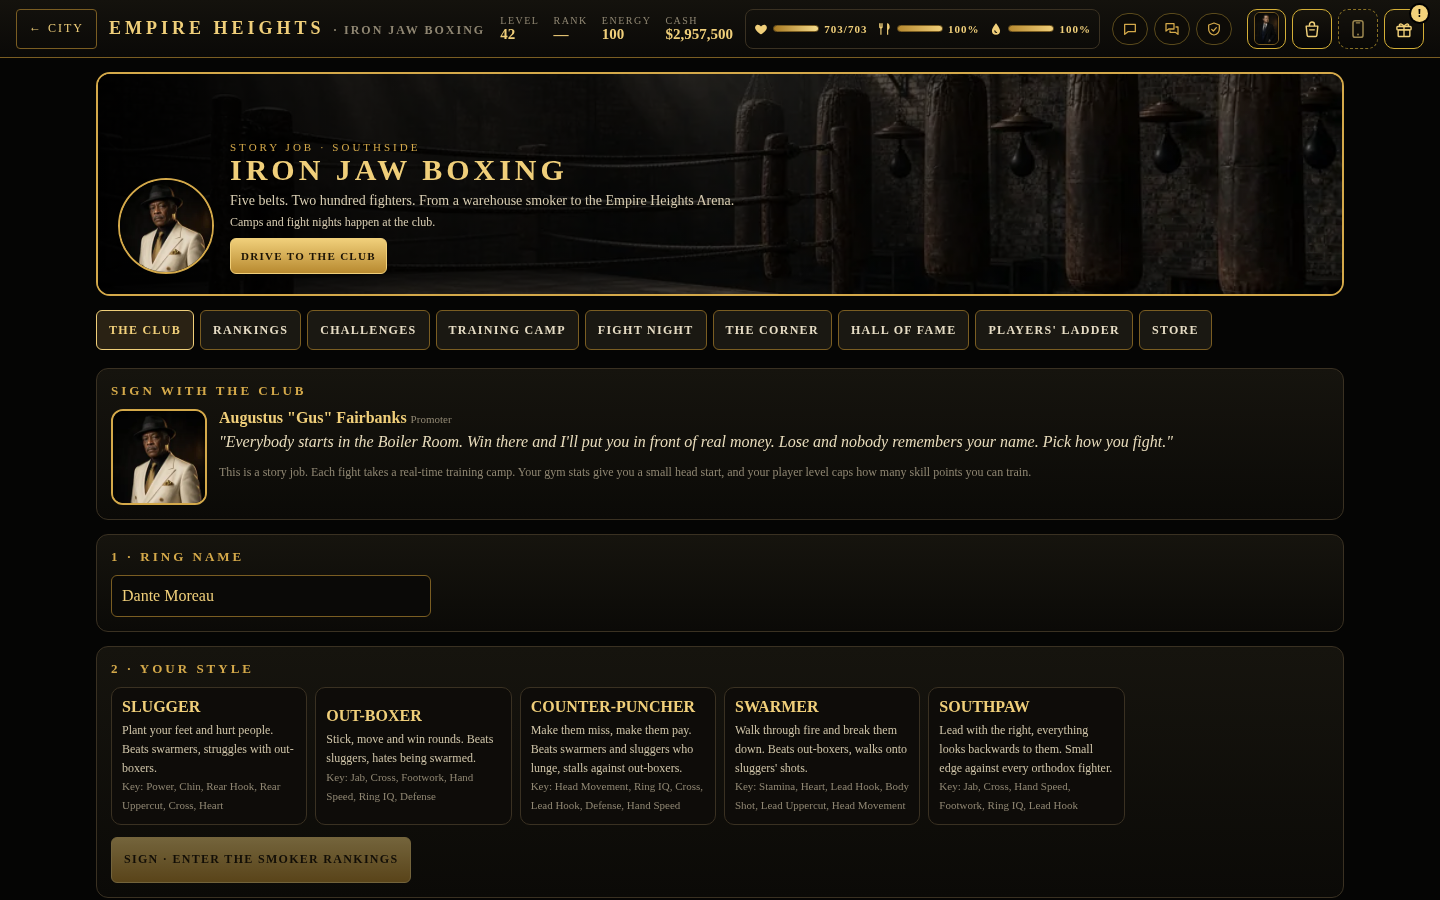This screenshot has width=1440, height=900.
Task: Open the Training Camp tab
Action: [507, 330]
